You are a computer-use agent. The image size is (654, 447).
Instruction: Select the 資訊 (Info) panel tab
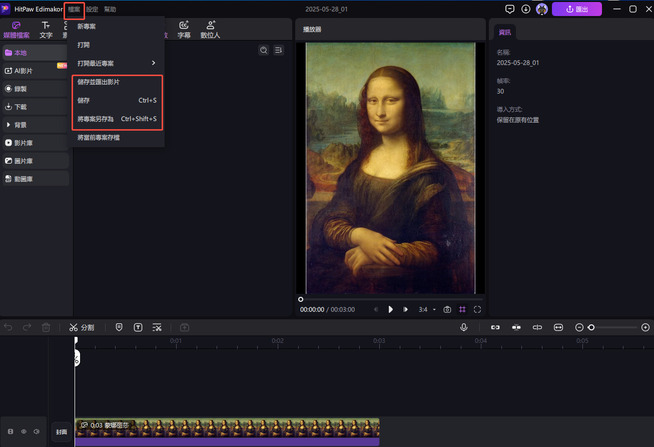(505, 32)
